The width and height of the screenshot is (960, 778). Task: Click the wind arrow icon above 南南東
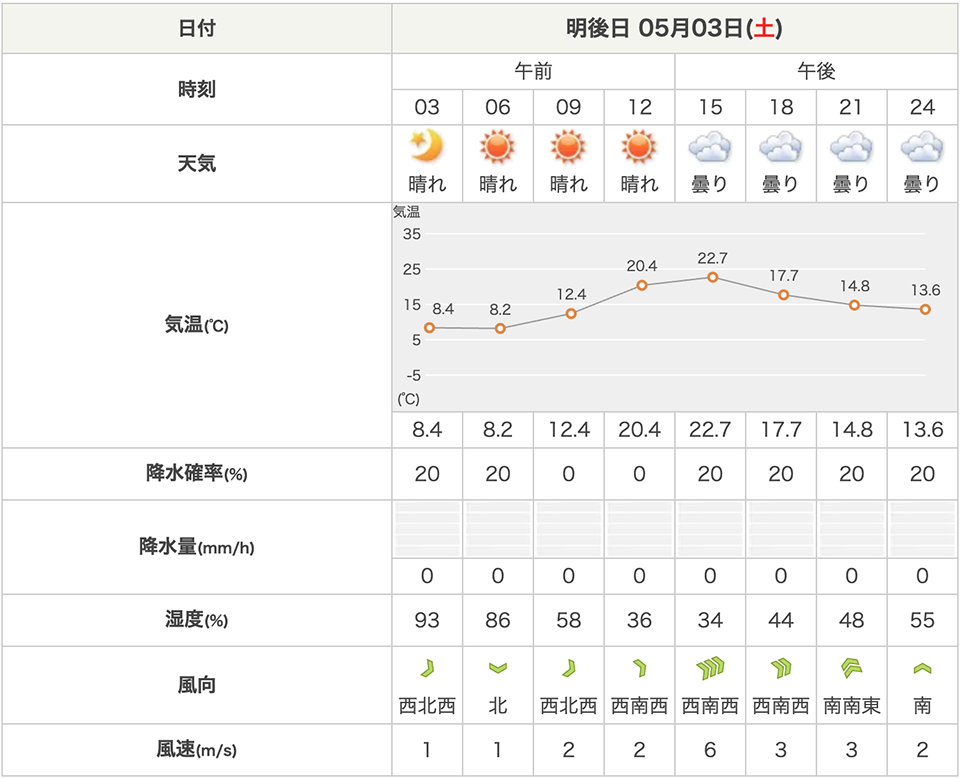pyautogui.click(x=852, y=668)
